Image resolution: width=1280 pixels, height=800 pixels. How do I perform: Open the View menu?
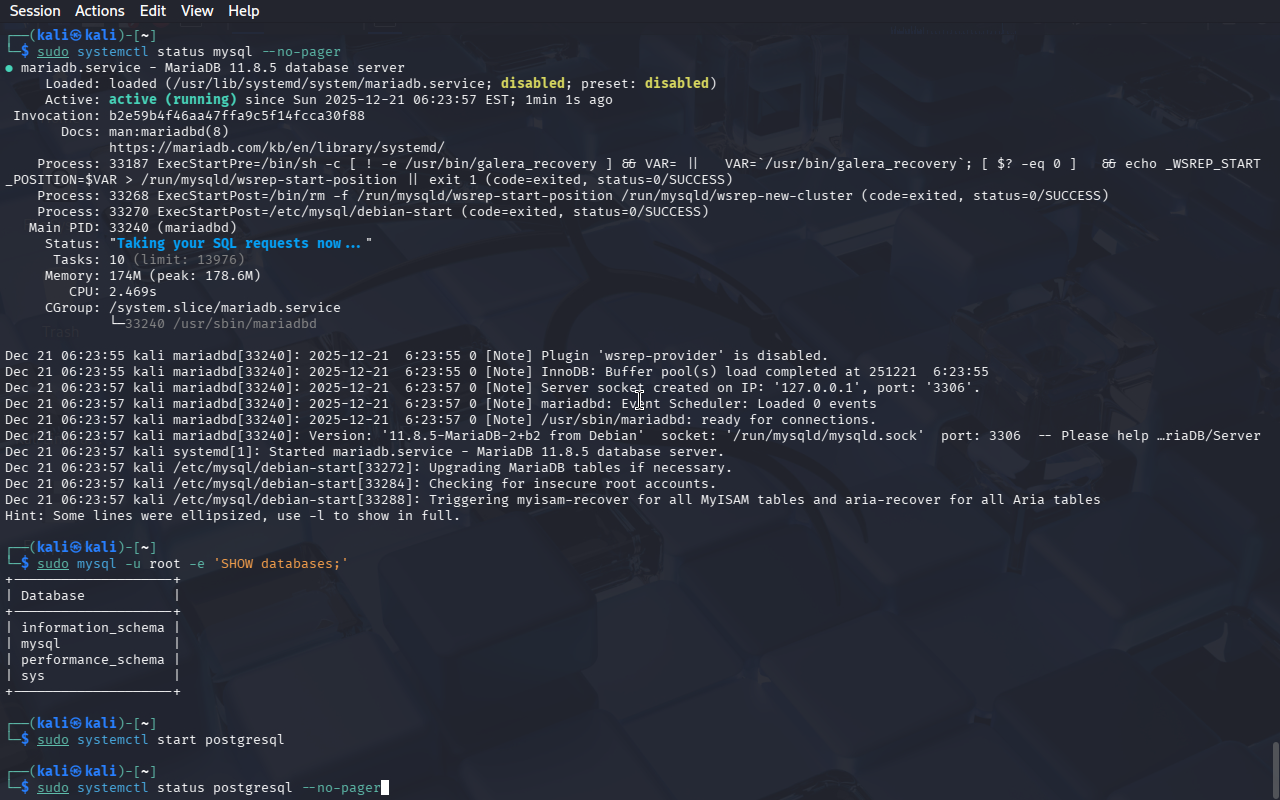pyautogui.click(x=197, y=11)
